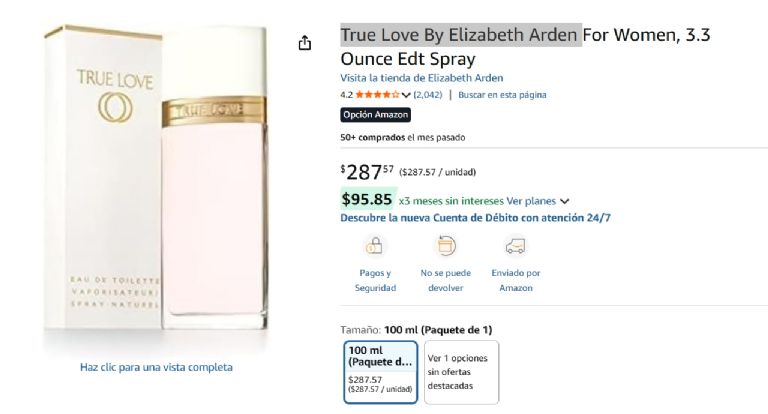Select the 100 ml (Paquete de 1) size option
The height and width of the screenshot is (414, 768).
click(380, 372)
